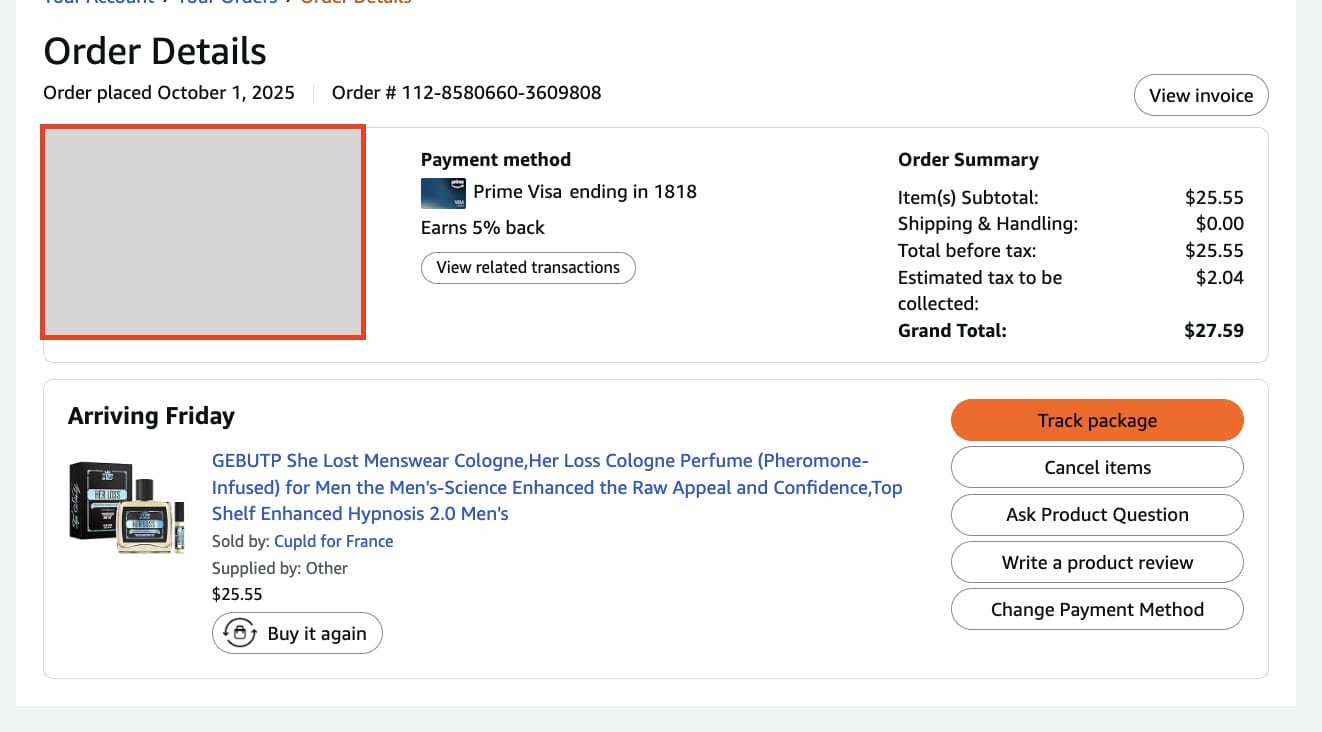1322x732 pixels.
Task: Visit seller Cupld for France
Action: point(333,541)
